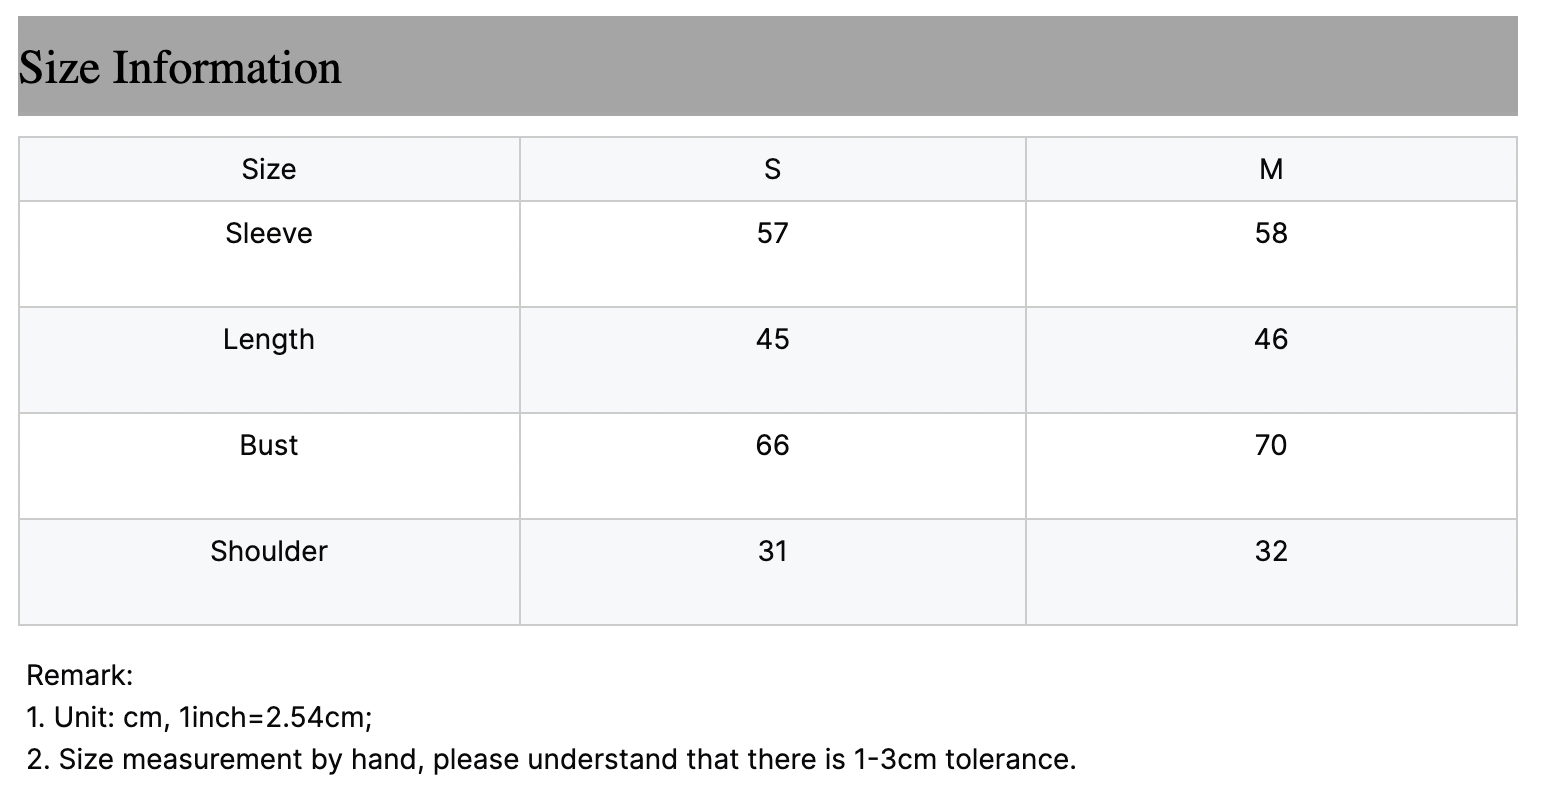1566x790 pixels.
Task: Click the Remark label text
Action: point(80,675)
